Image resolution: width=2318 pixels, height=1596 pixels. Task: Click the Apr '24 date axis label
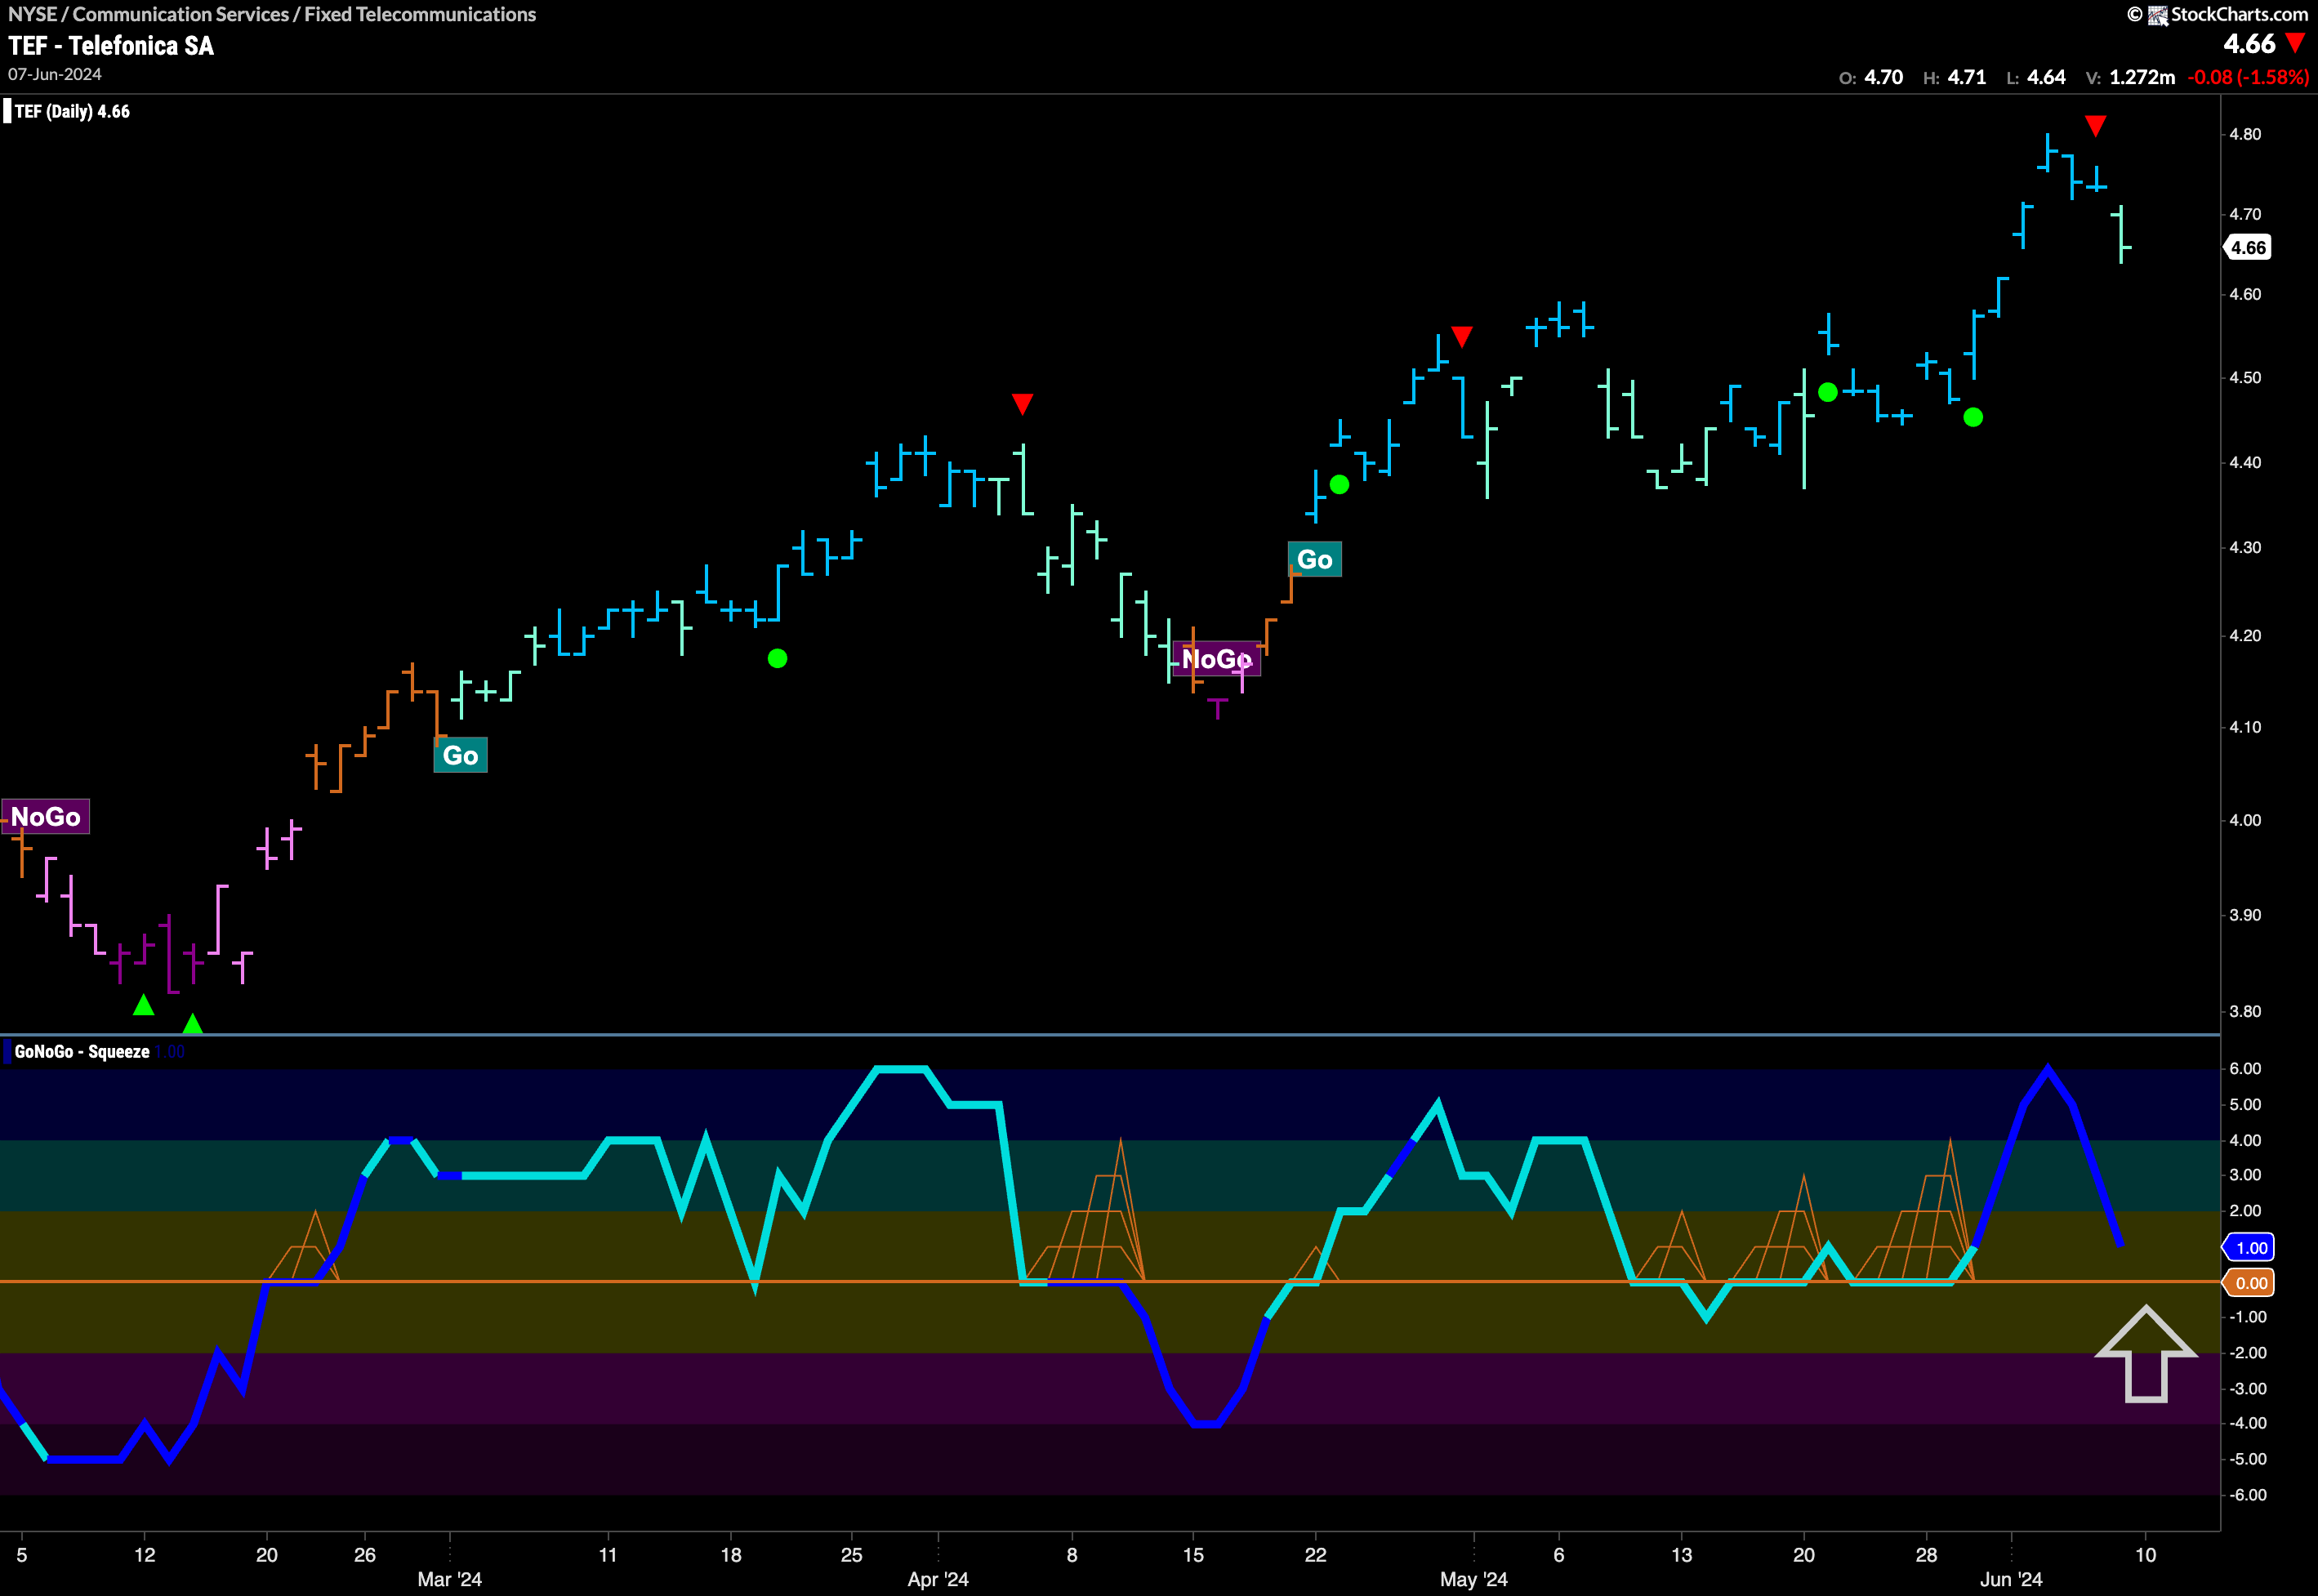pos(937,1579)
